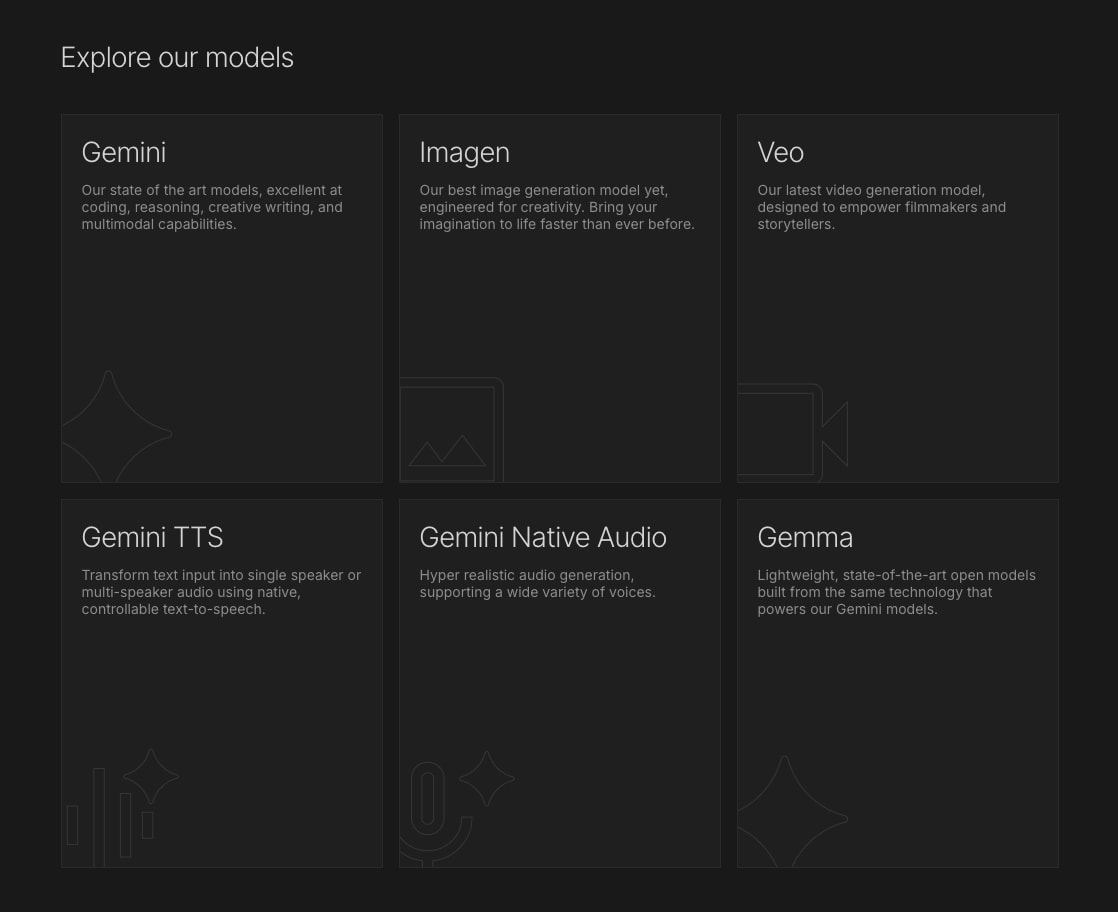
Task: Open the Veo model card title
Action: (x=780, y=153)
